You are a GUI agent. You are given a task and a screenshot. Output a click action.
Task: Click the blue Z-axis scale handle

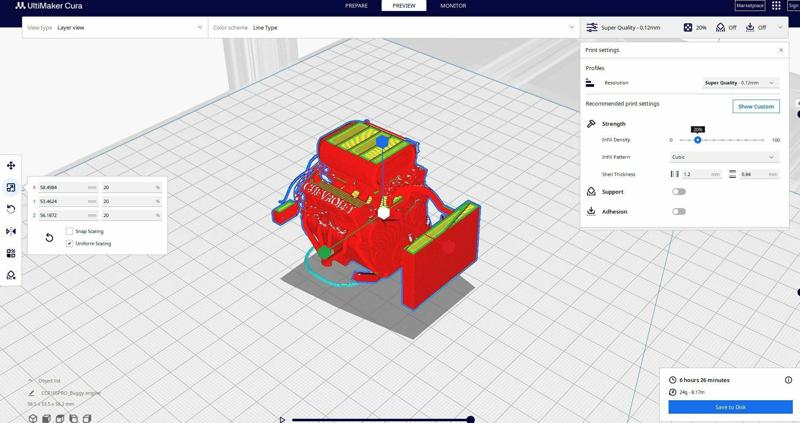point(382,141)
